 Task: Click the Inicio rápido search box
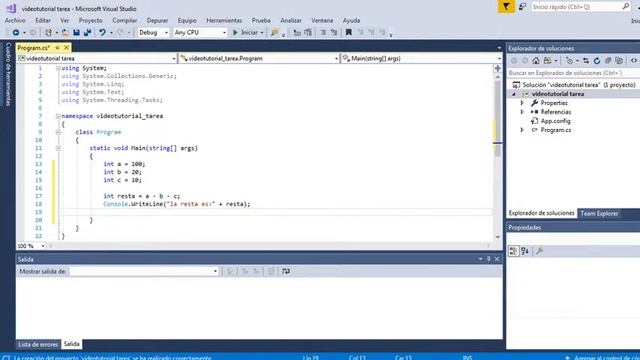pyautogui.click(x=580, y=7)
